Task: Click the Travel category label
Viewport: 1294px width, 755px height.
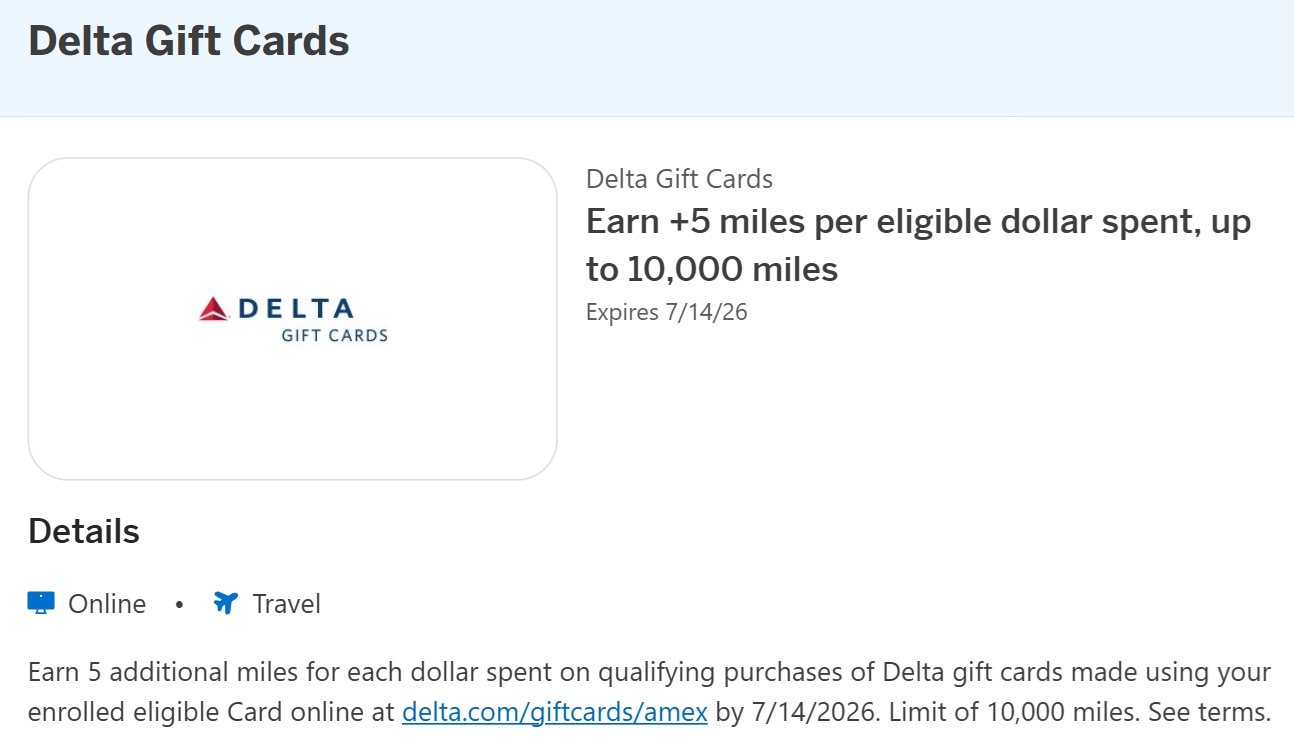Action: tap(287, 603)
